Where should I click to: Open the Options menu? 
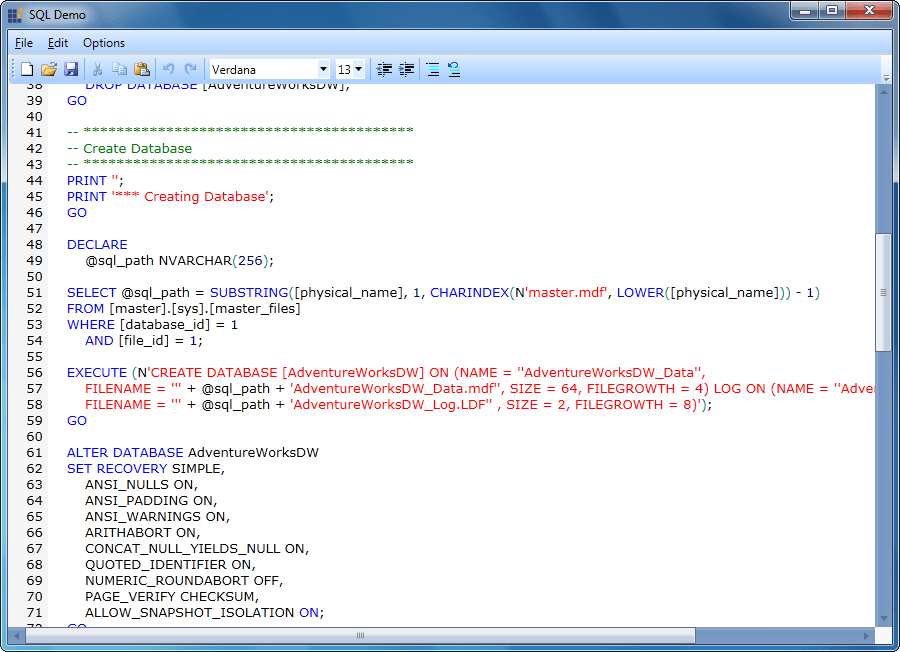[103, 43]
